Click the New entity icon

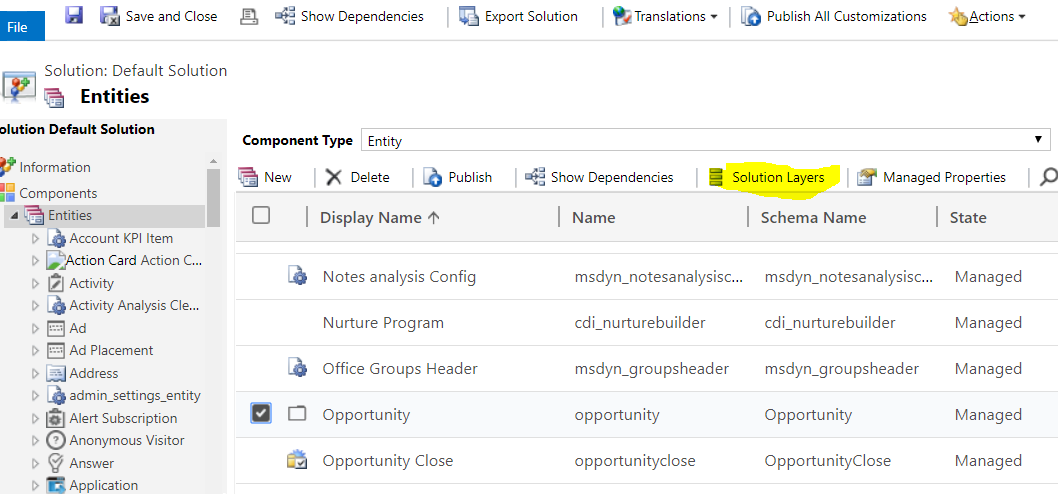click(x=248, y=177)
